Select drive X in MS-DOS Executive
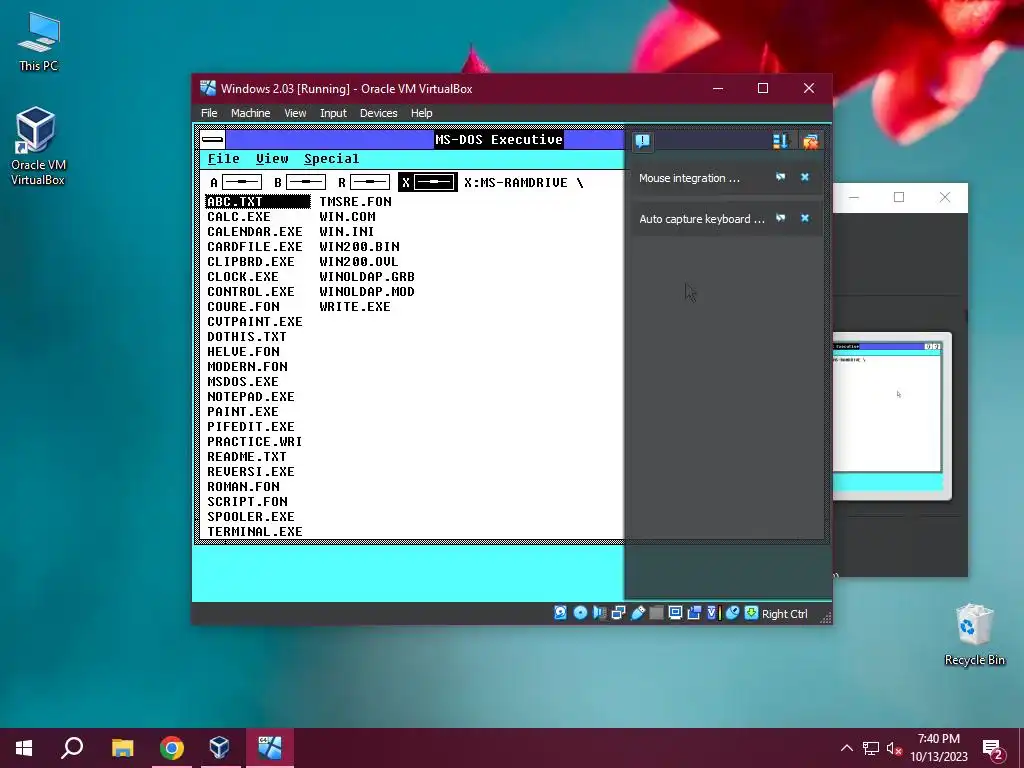 [428, 183]
